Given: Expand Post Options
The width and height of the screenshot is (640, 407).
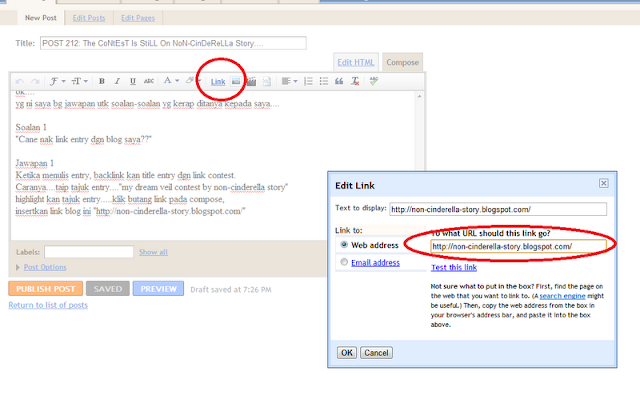Looking at the screenshot, I should pyautogui.click(x=41, y=267).
